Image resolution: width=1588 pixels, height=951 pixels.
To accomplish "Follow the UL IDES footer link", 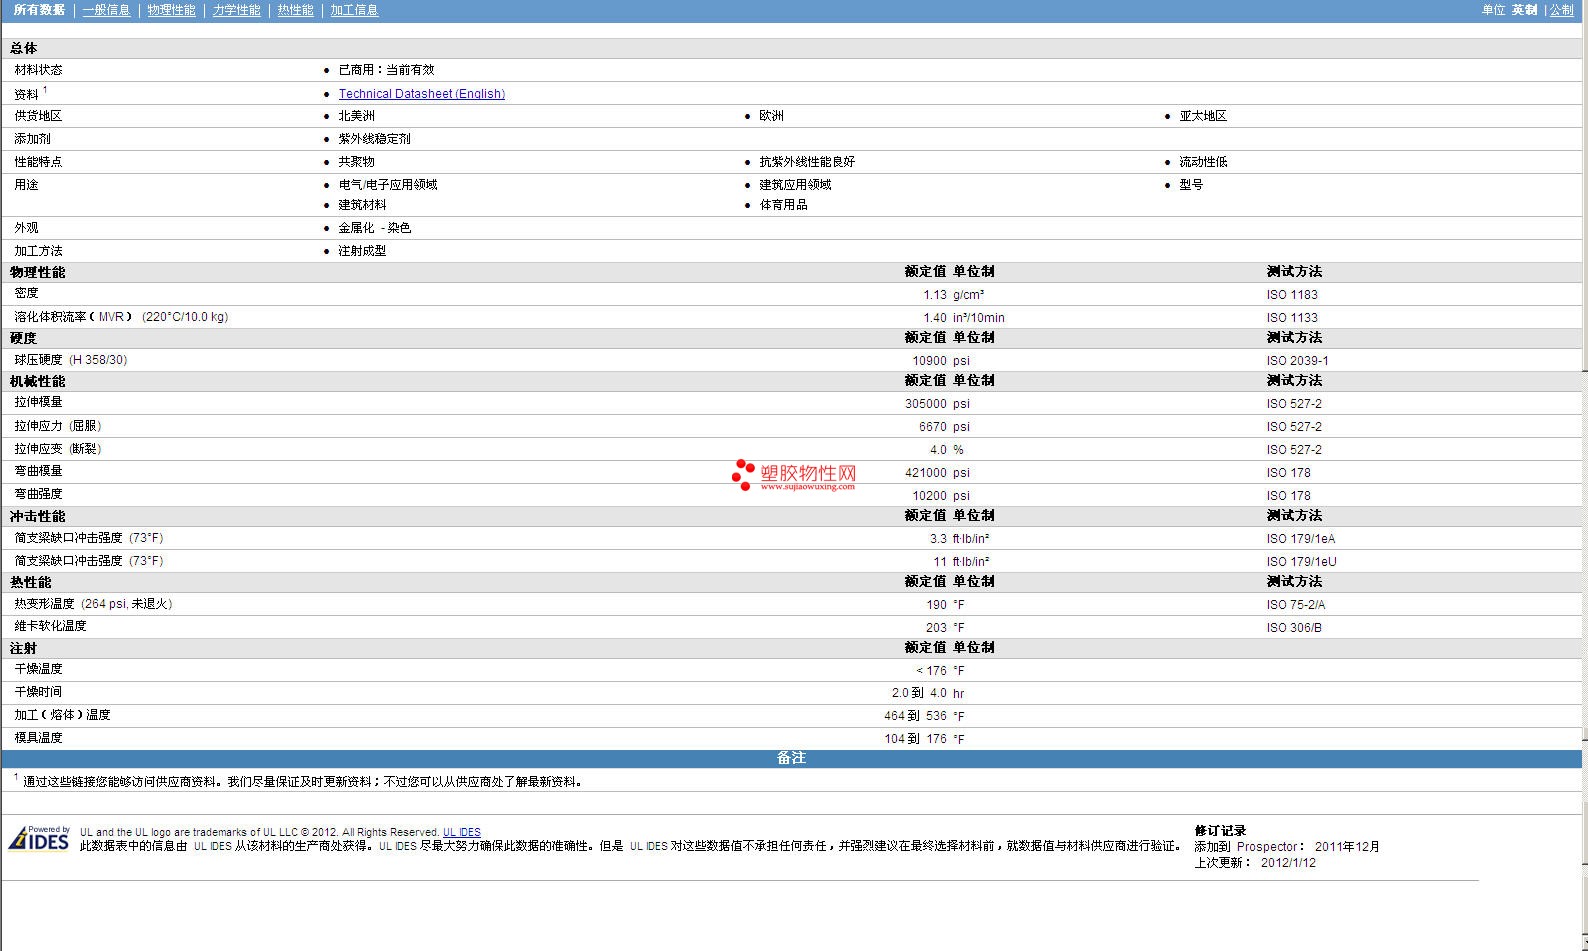I will tap(461, 832).
